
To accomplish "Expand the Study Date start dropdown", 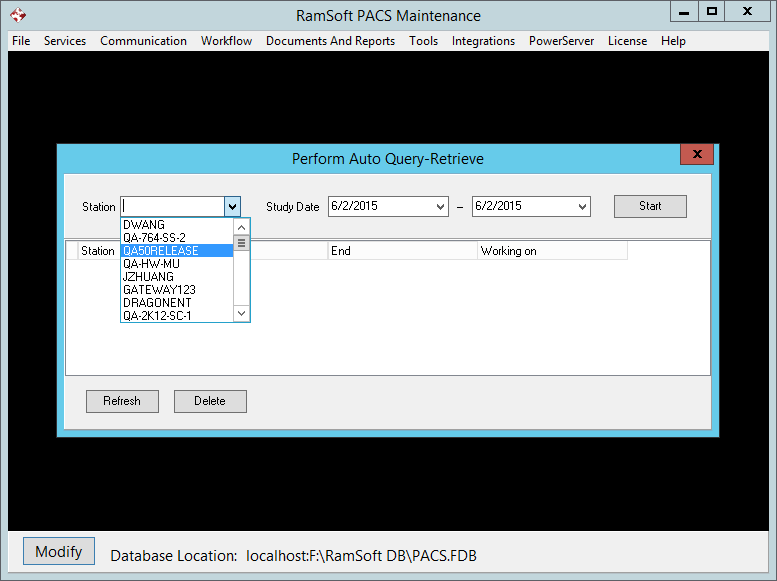I will (441, 206).
